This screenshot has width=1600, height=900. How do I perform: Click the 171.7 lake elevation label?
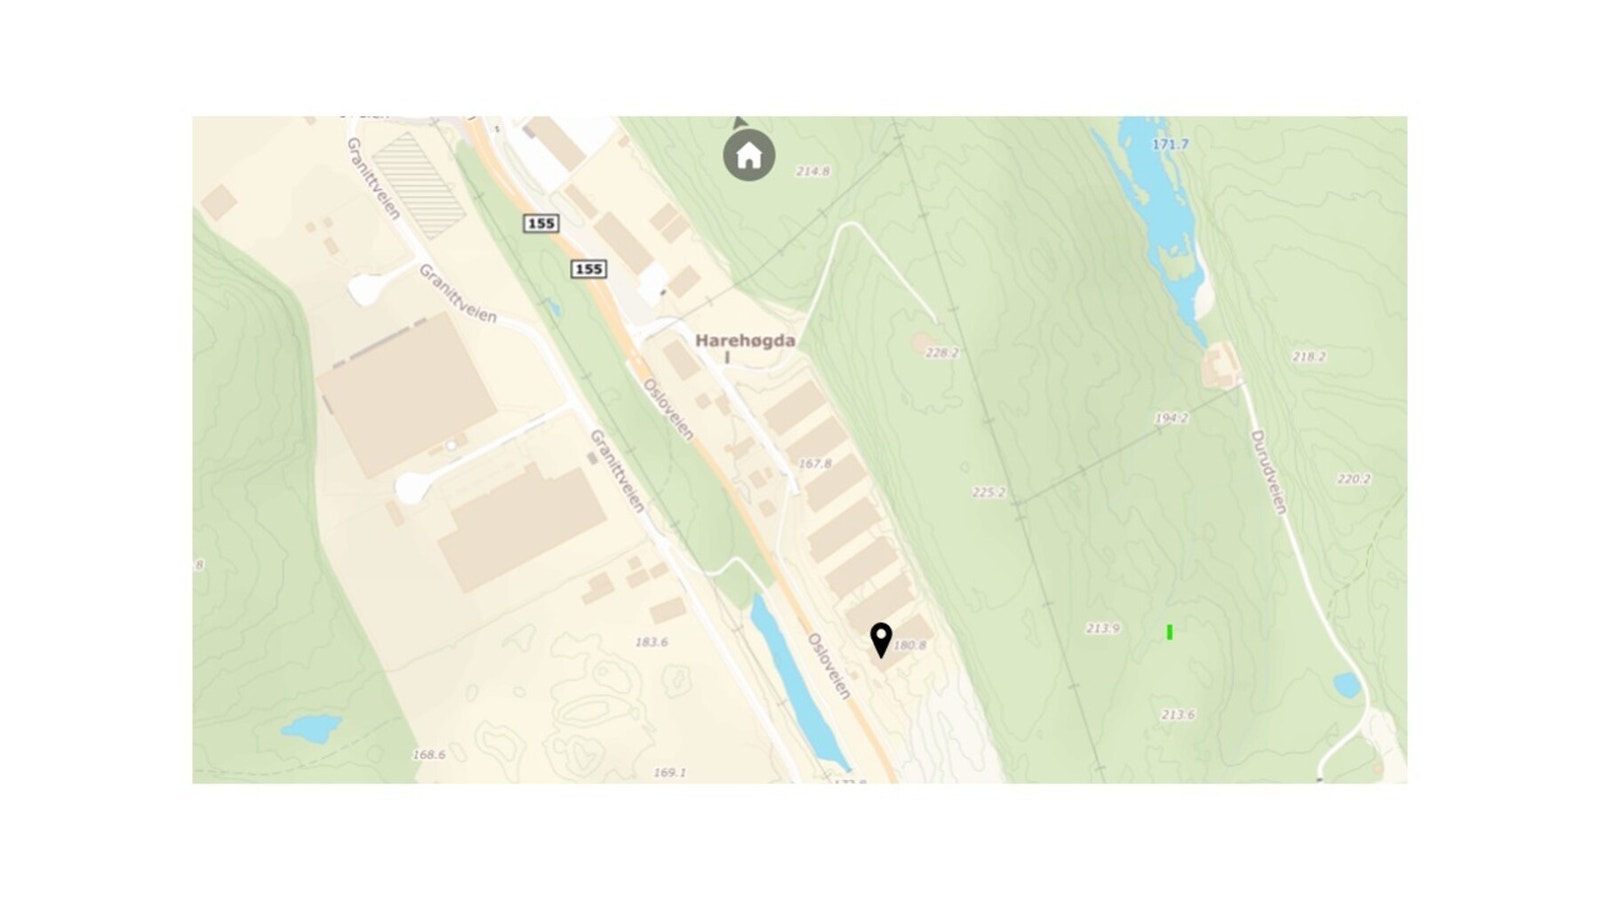[1170, 144]
